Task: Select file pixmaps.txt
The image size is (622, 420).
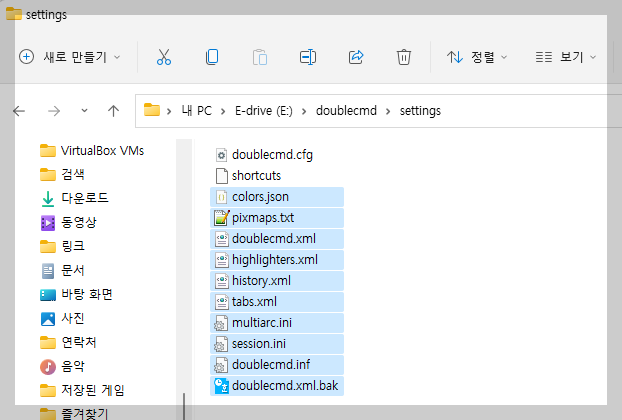Action: (277, 218)
